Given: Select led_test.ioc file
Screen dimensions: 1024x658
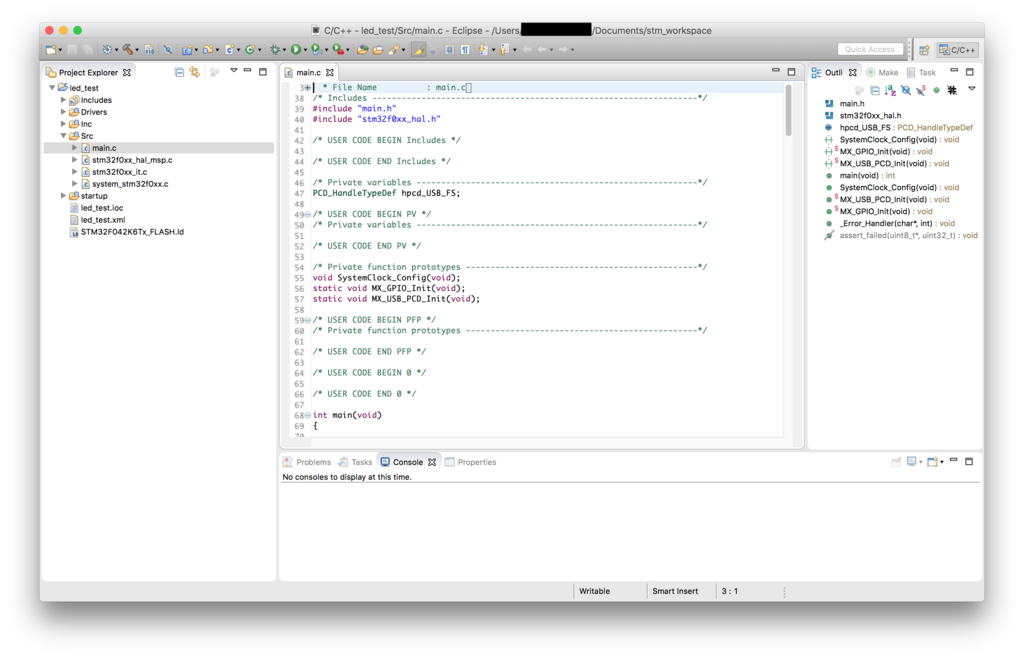Looking at the screenshot, I should point(102,208).
